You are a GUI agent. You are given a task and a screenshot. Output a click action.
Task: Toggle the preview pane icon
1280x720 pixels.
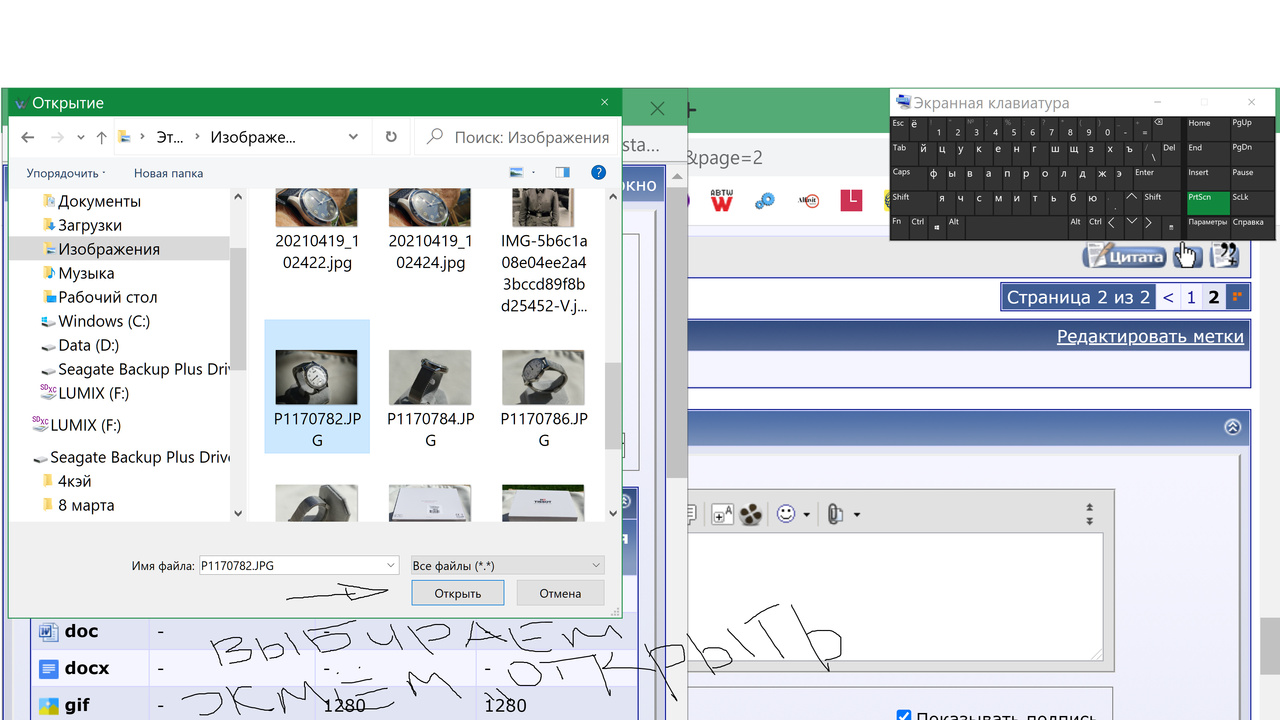562,172
